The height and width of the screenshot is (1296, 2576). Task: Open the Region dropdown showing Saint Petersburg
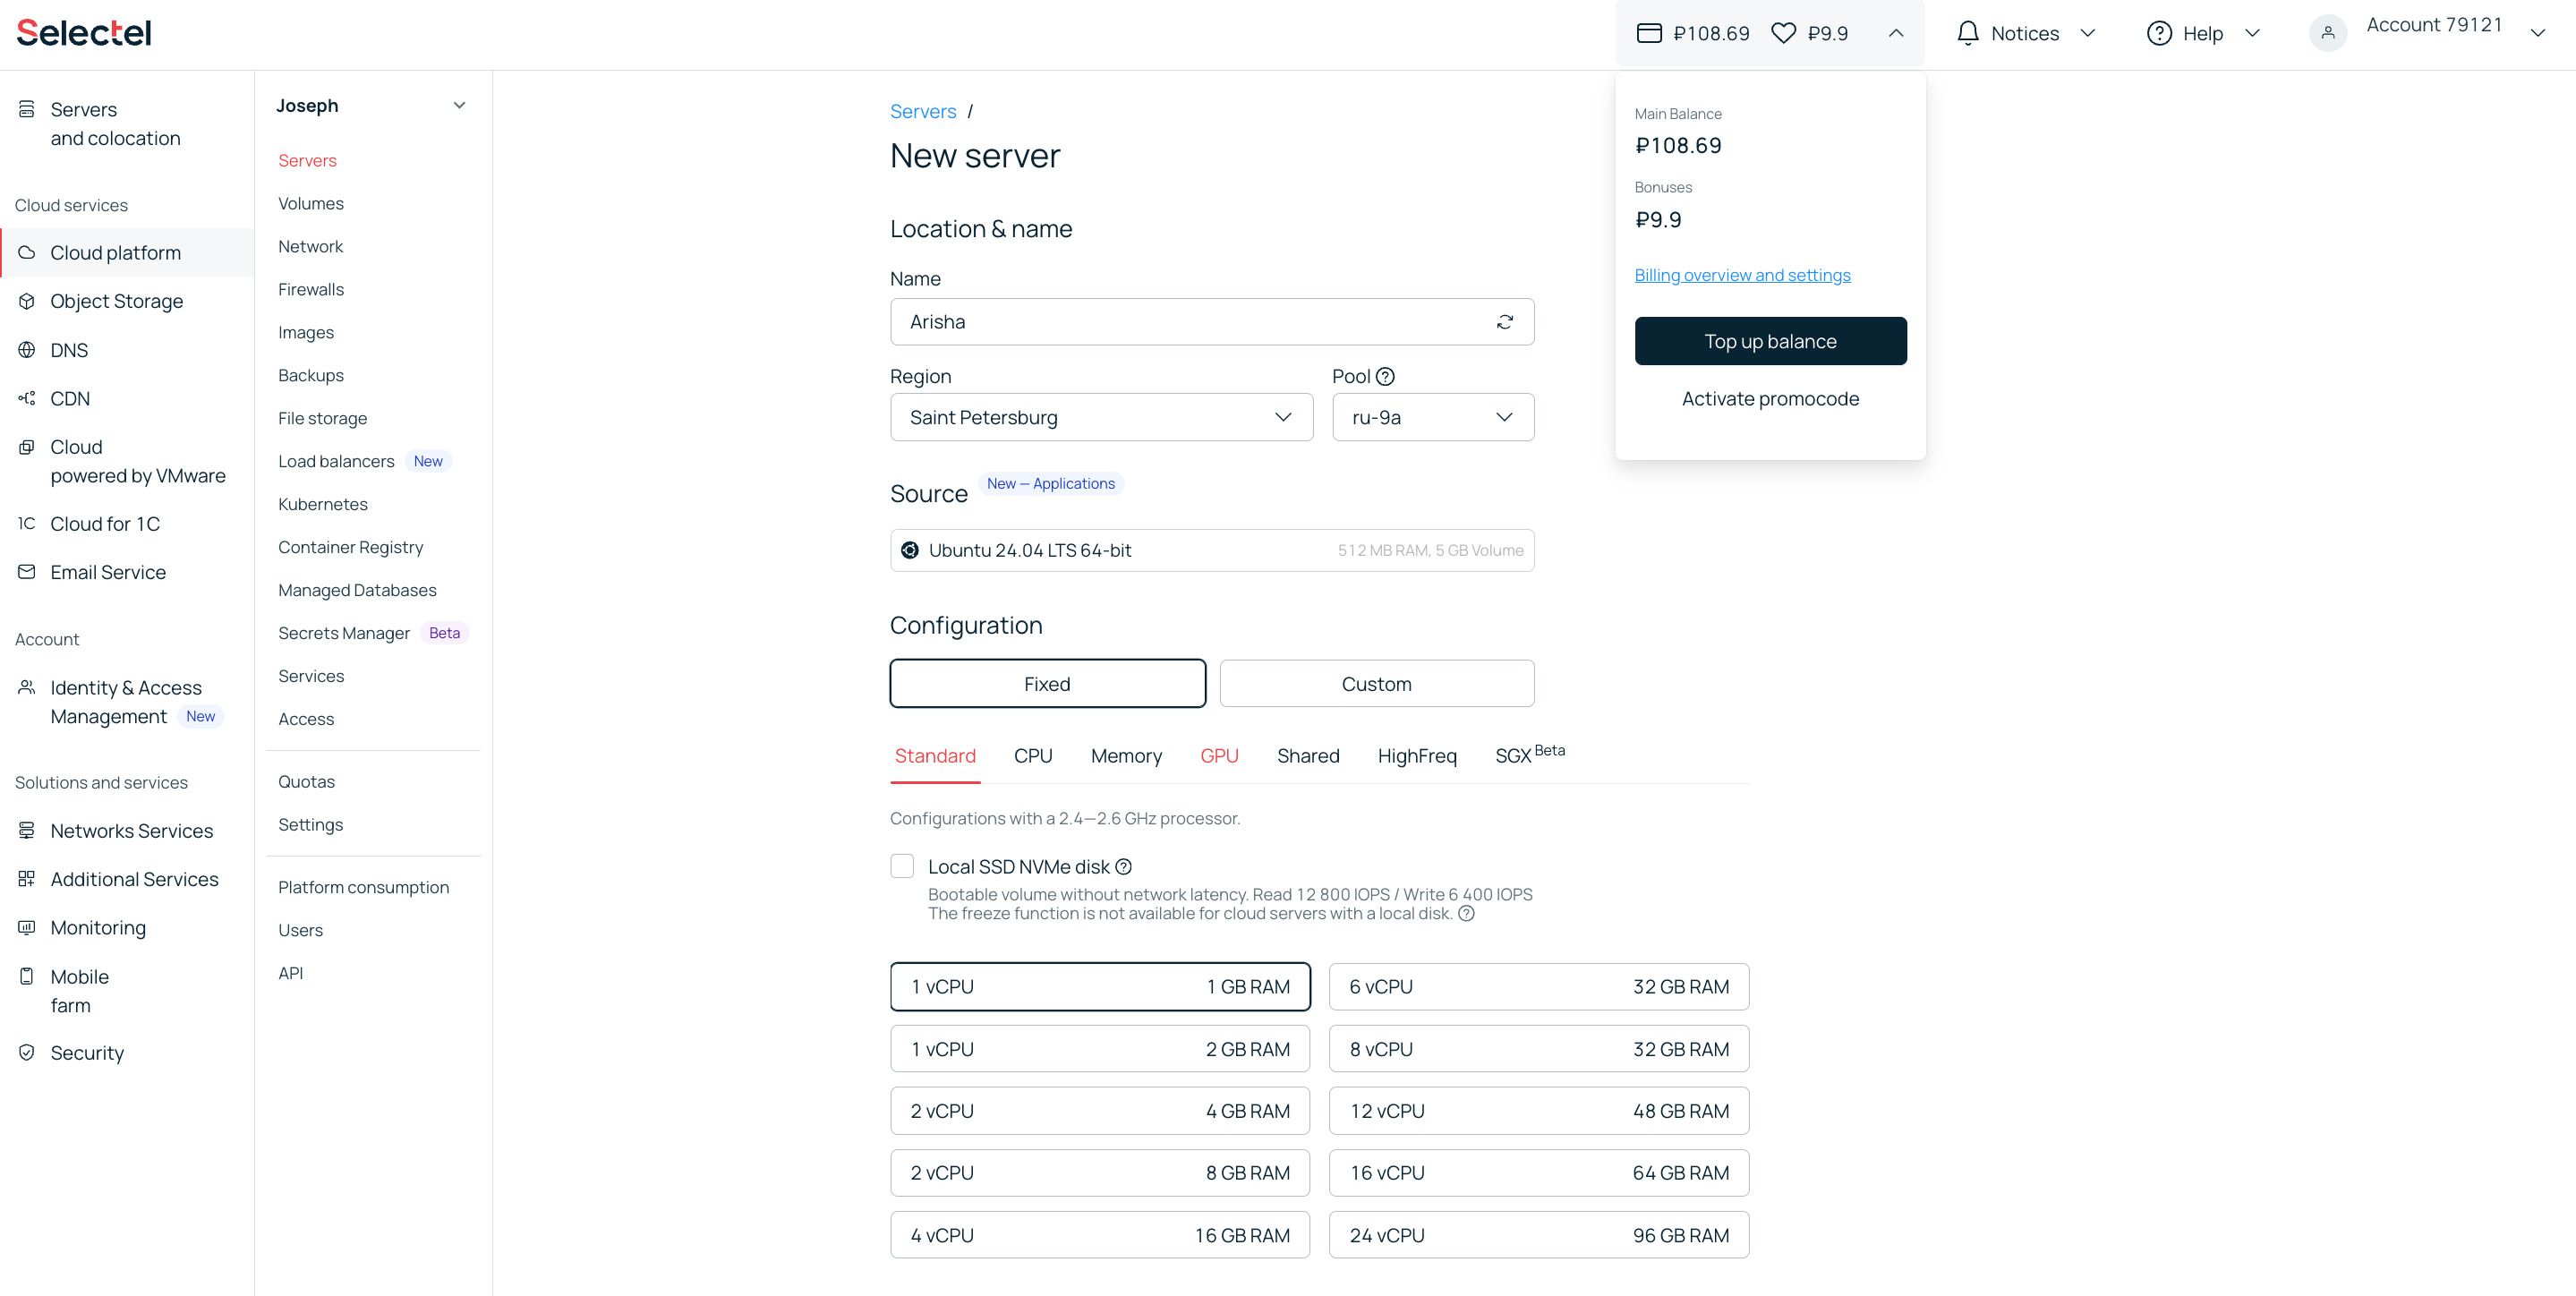1101,417
